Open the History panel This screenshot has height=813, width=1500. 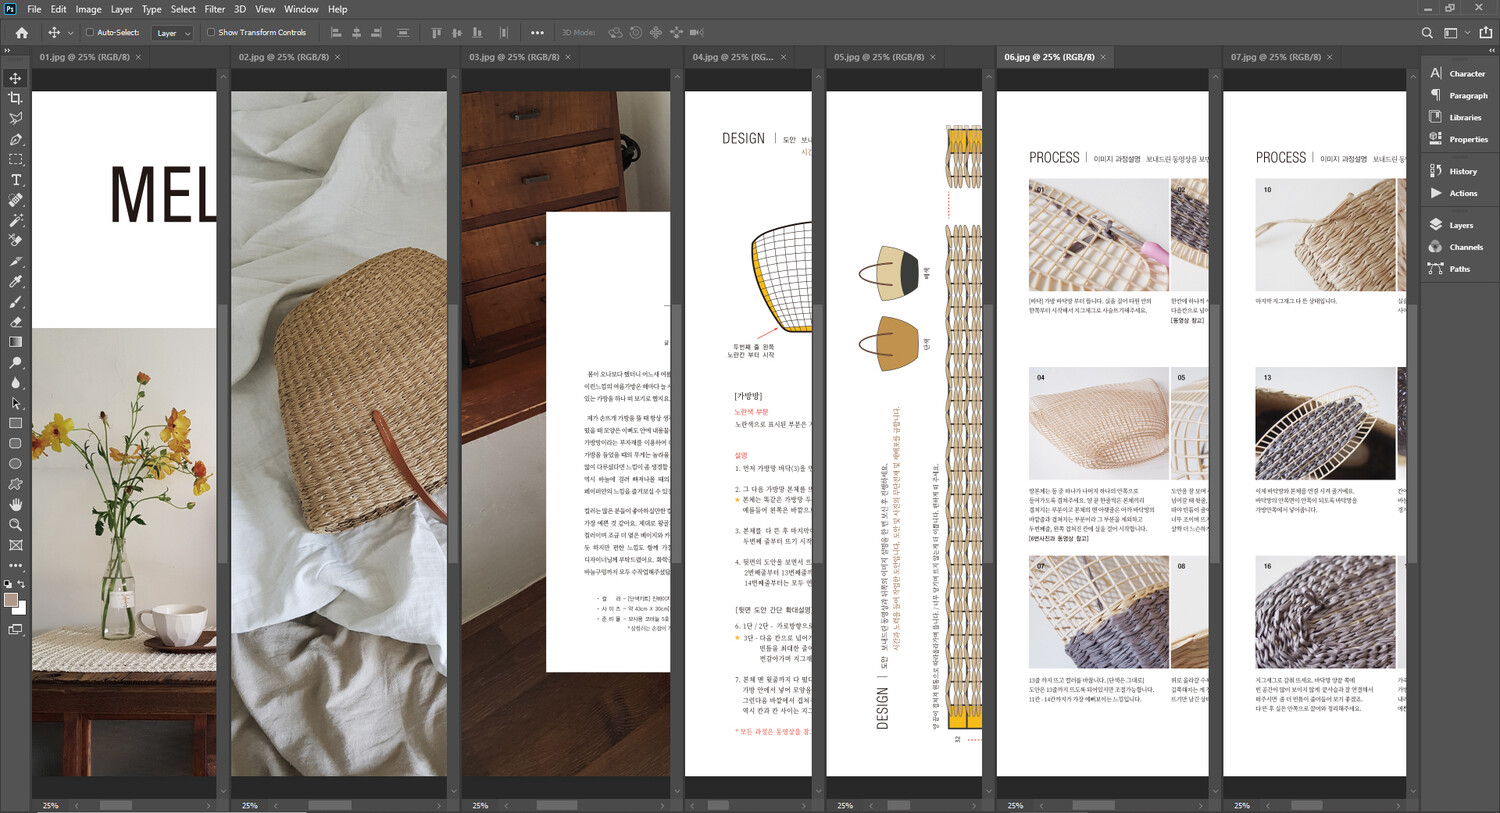[x=1462, y=171]
